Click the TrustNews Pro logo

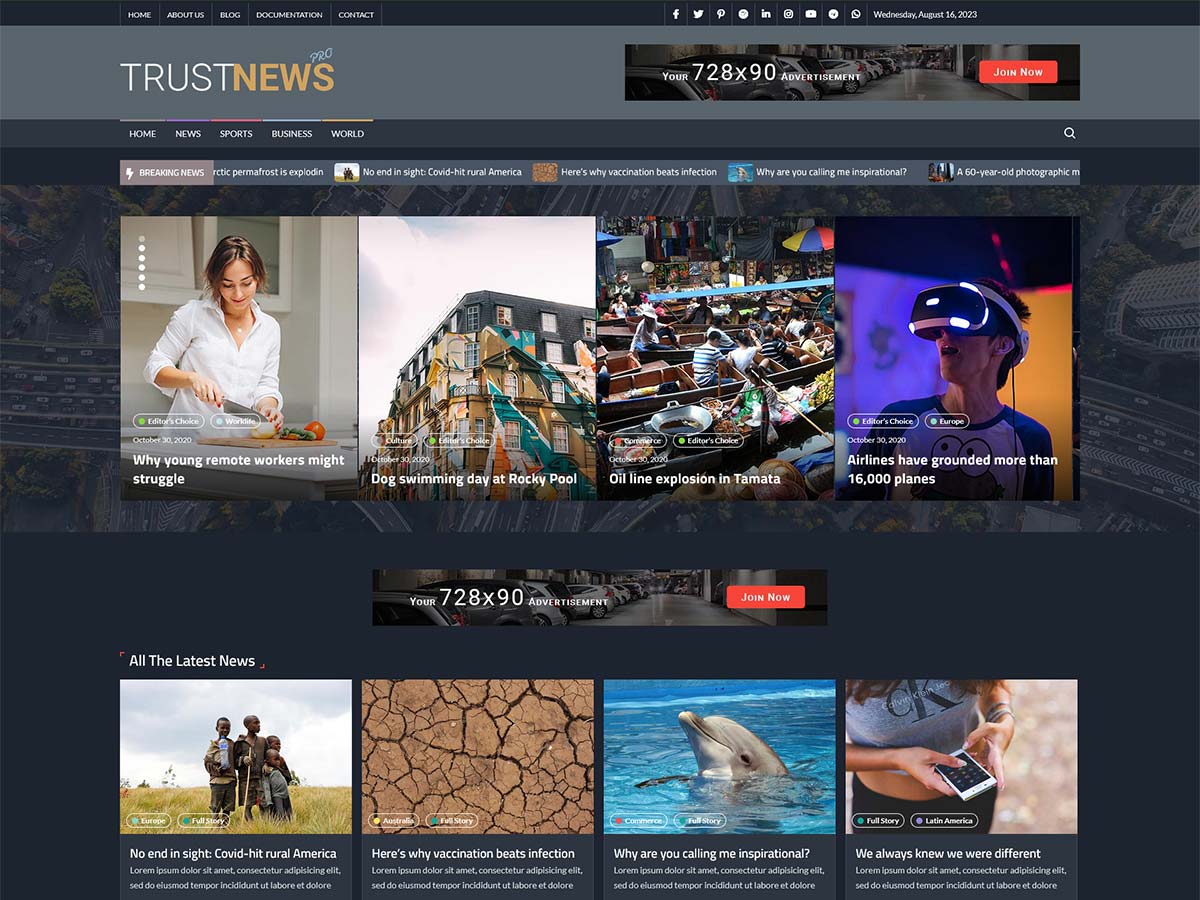click(227, 73)
